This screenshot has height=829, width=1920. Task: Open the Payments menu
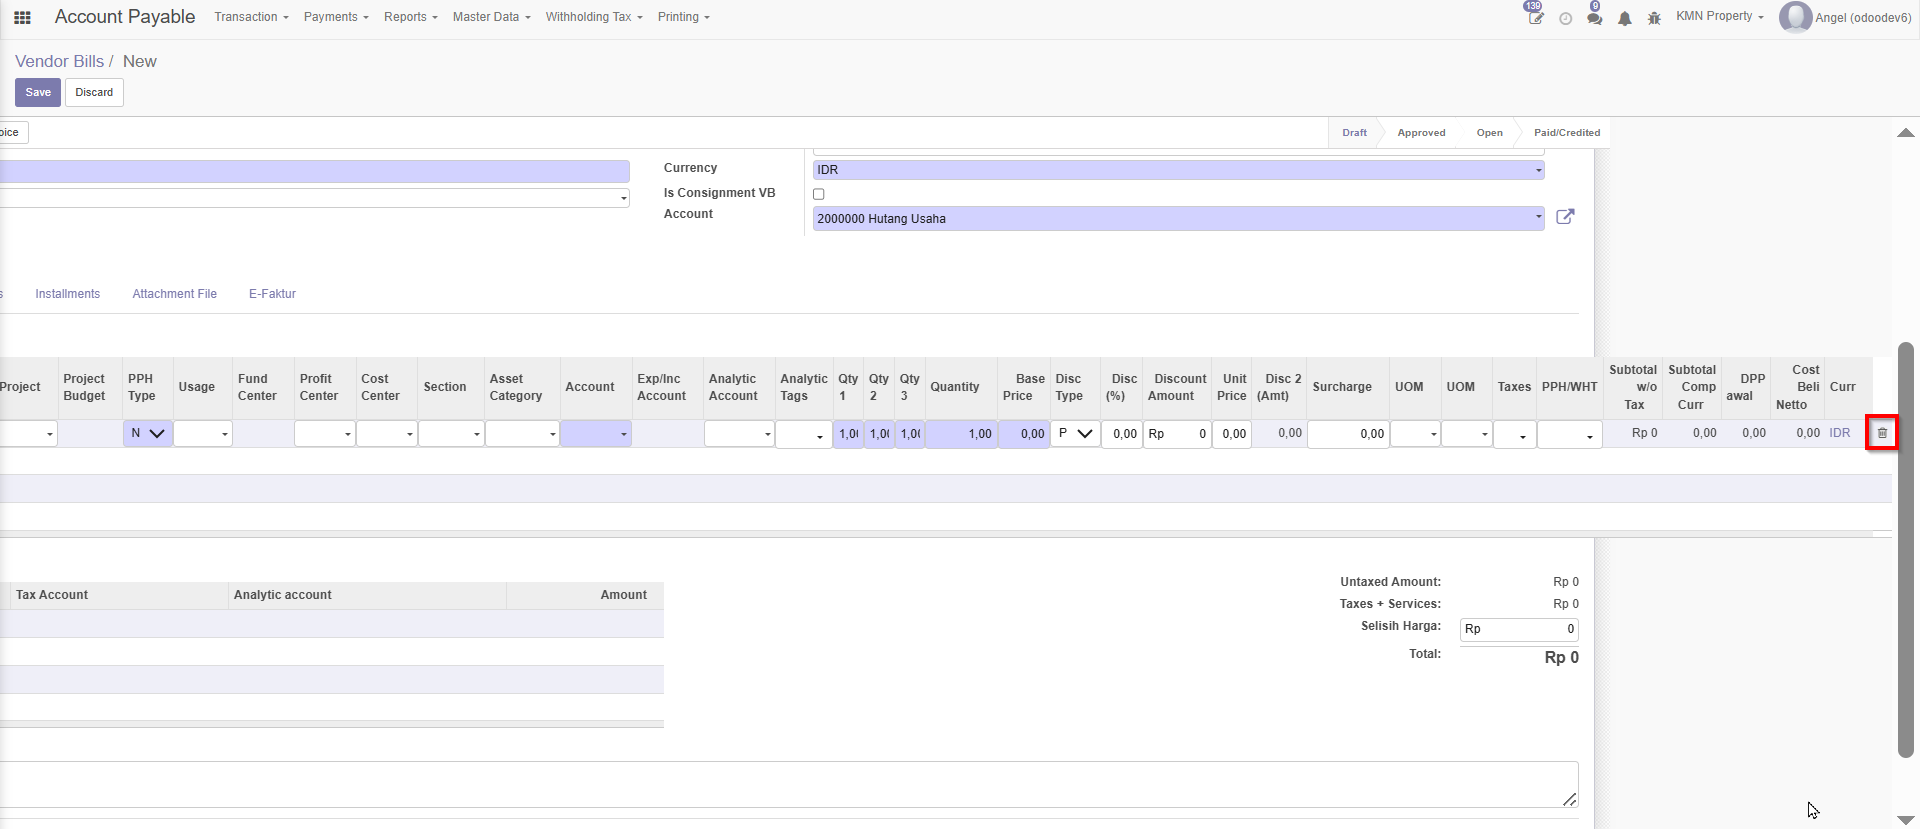(x=336, y=17)
